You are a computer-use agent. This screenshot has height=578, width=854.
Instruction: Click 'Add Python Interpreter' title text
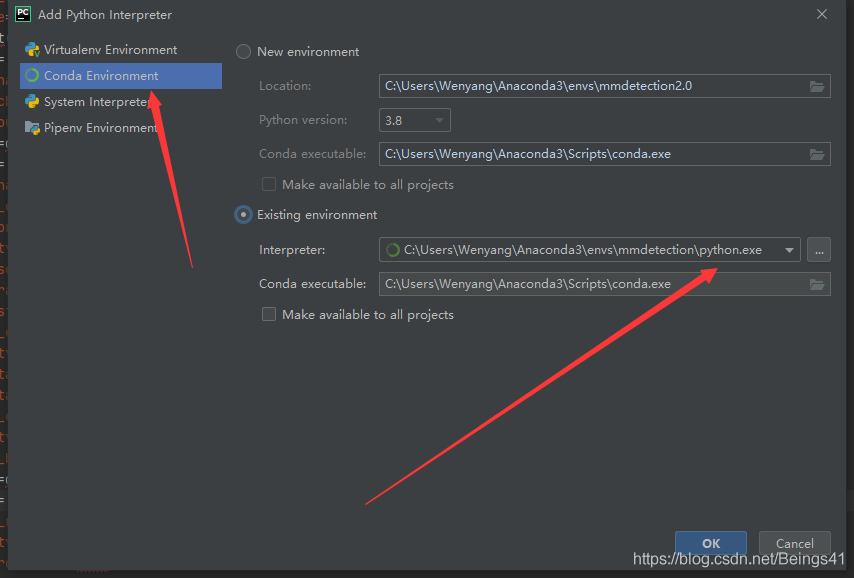[x=105, y=15]
